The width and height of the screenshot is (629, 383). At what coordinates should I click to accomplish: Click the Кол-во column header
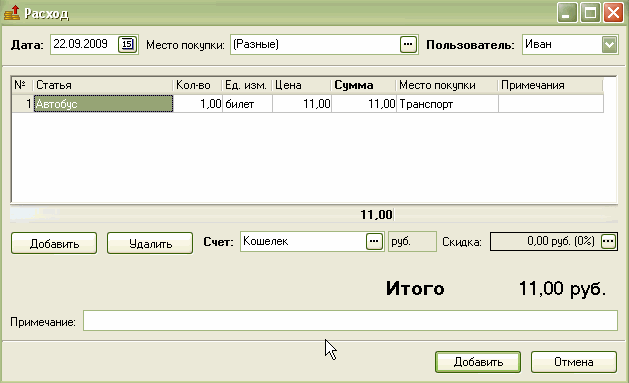tap(198, 85)
